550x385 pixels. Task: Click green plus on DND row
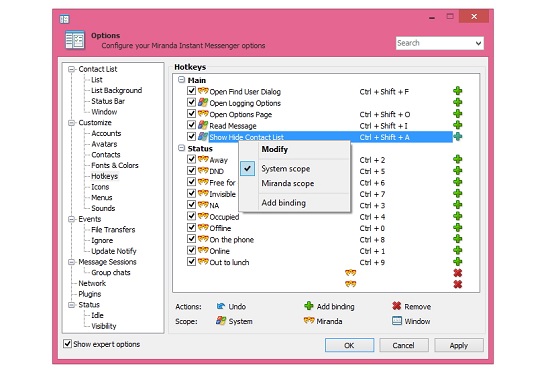point(457,171)
